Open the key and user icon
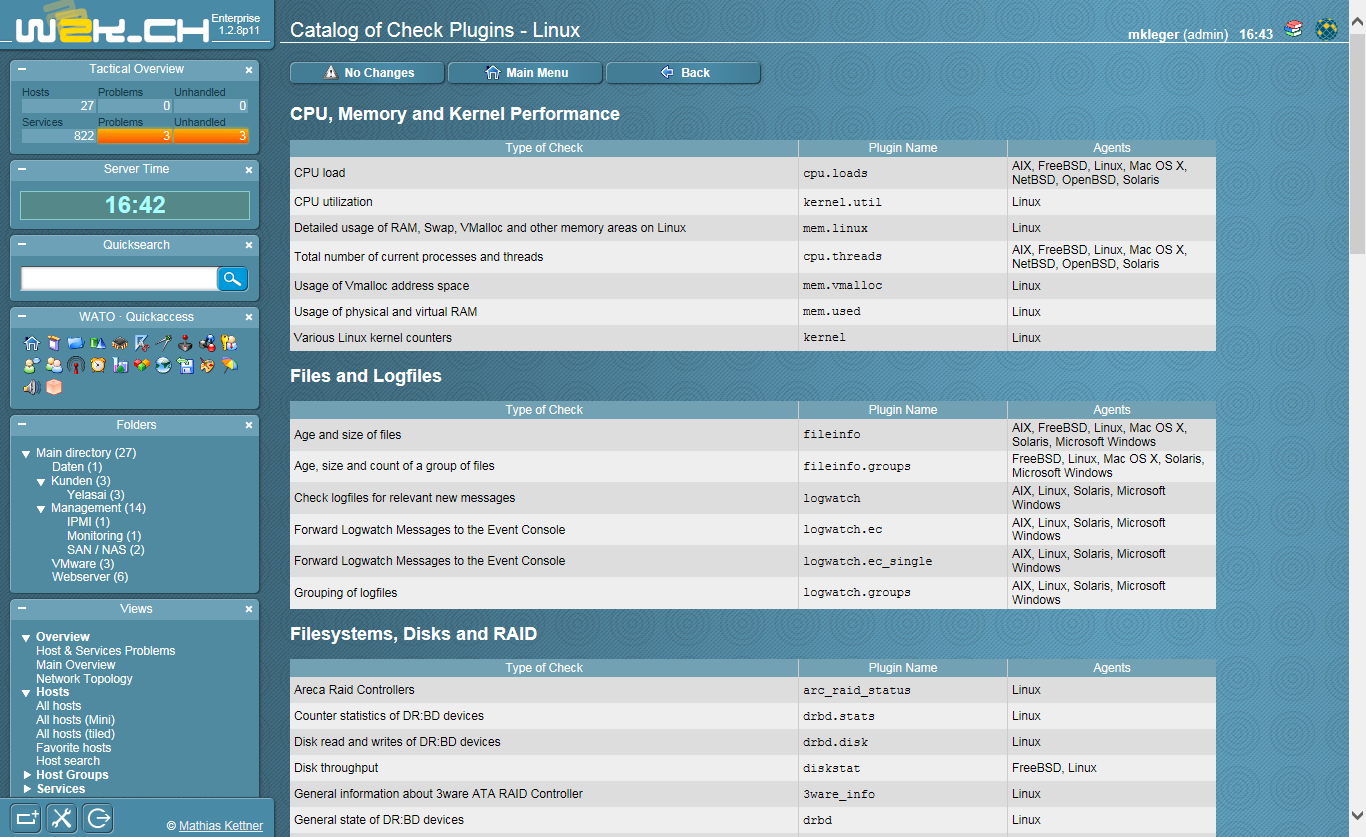Image resolution: width=1366 pixels, height=837 pixels. pos(229,343)
